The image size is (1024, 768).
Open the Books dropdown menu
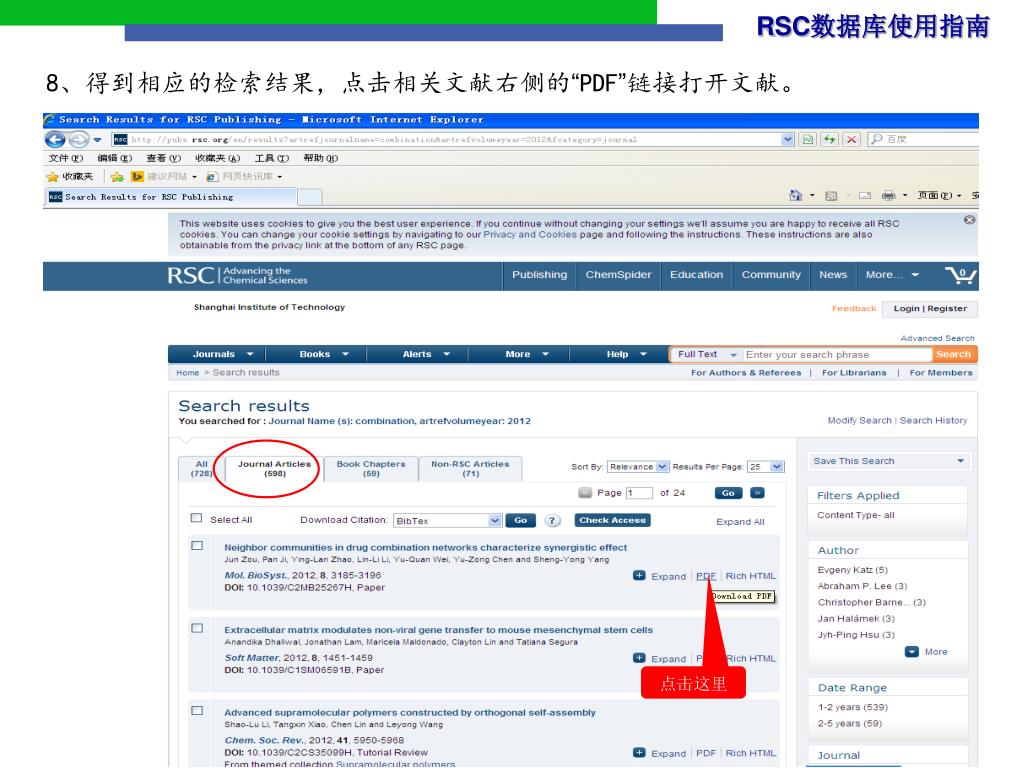pyautogui.click(x=324, y=354)
